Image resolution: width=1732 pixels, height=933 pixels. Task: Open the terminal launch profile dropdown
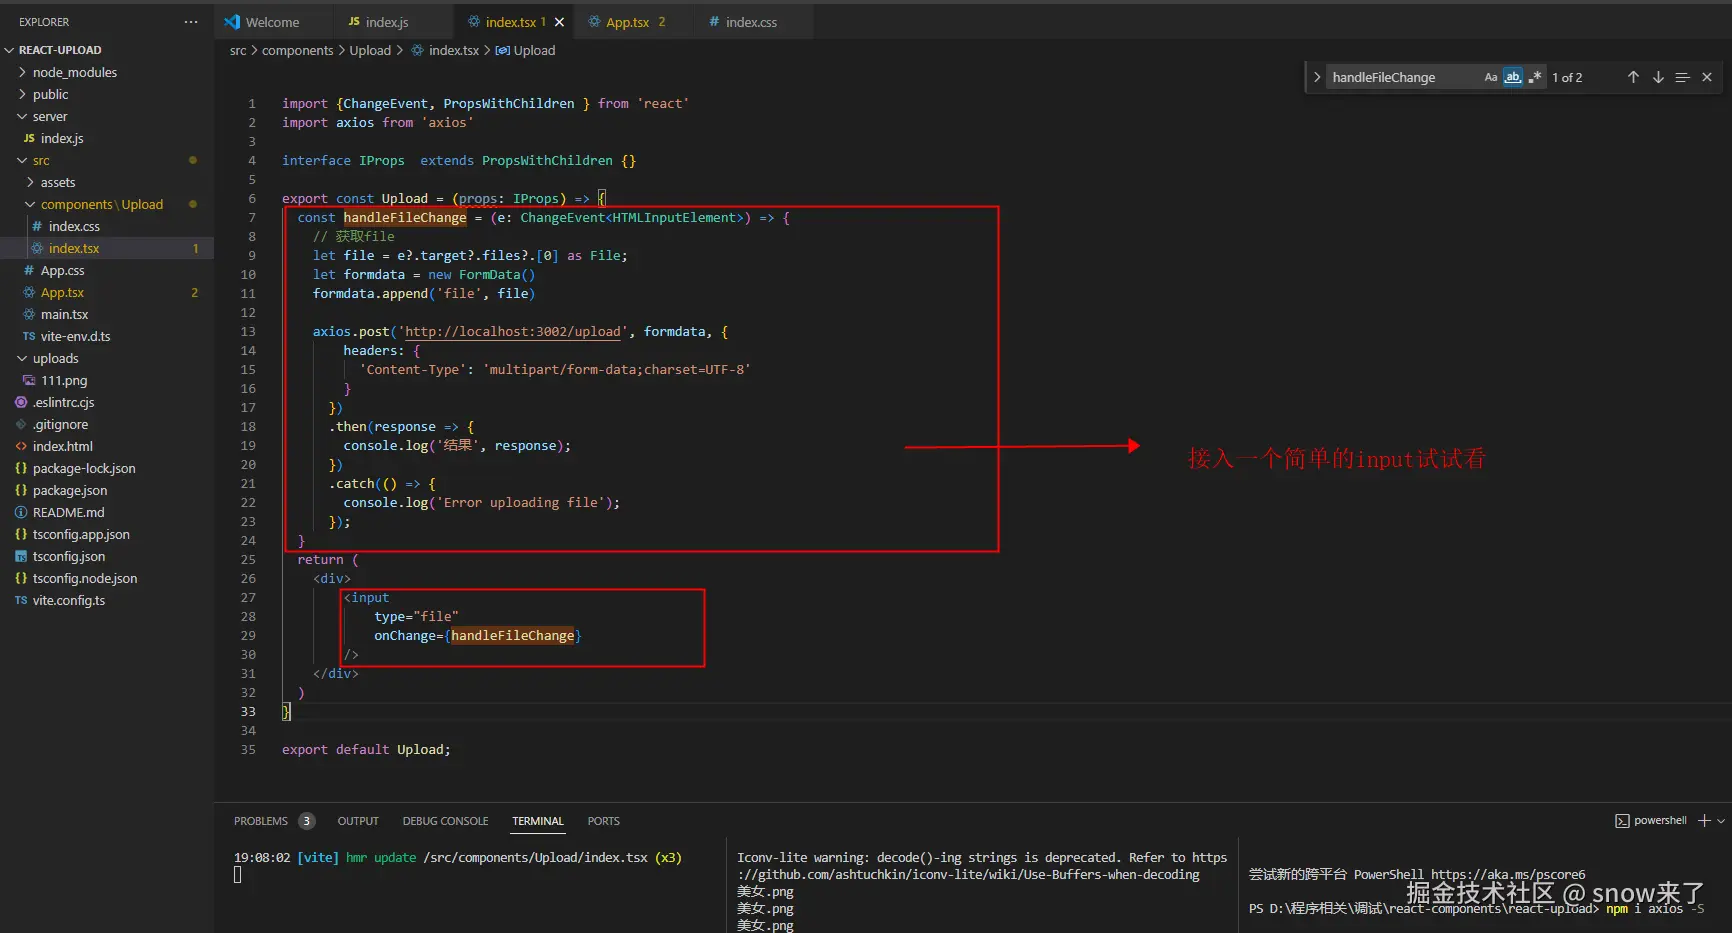point(1721,821)
